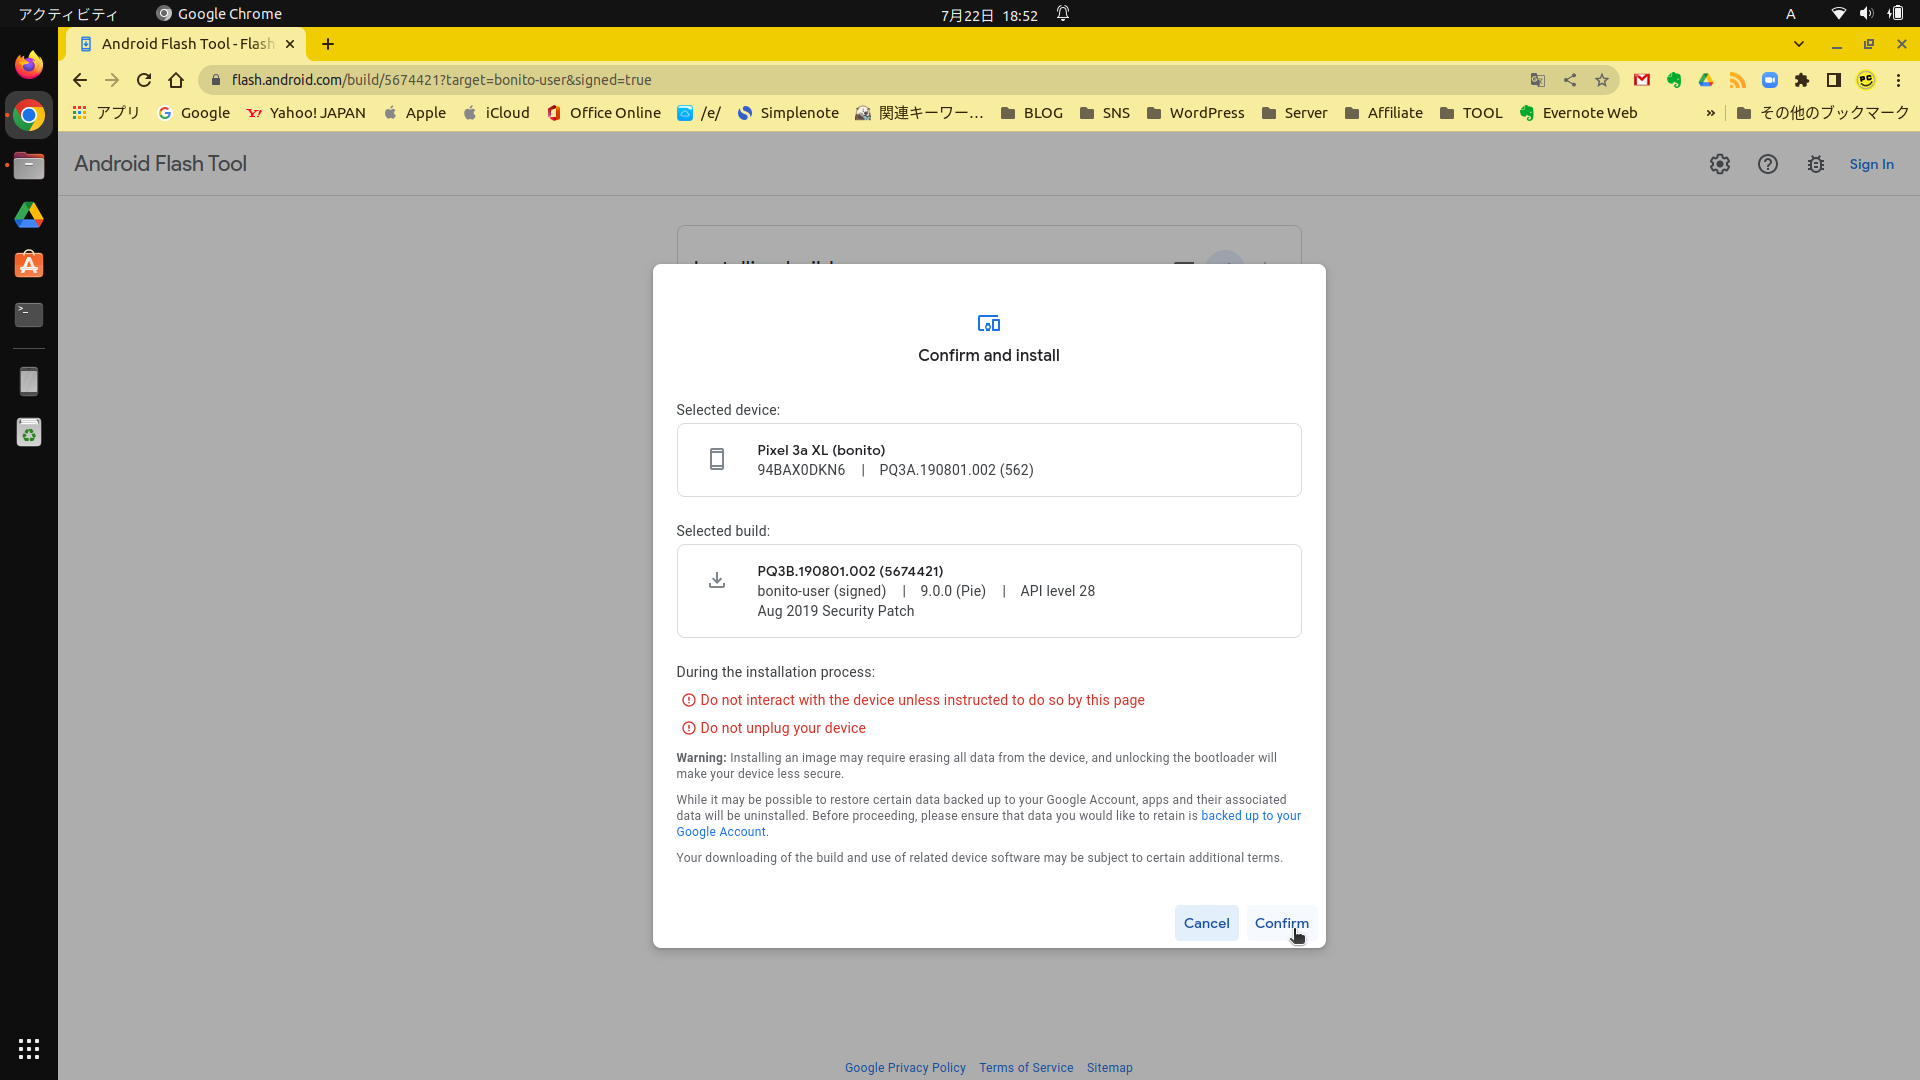Reload the current page
The height and width of the screenshot is (1080, 1920).
tap(144, 80)
